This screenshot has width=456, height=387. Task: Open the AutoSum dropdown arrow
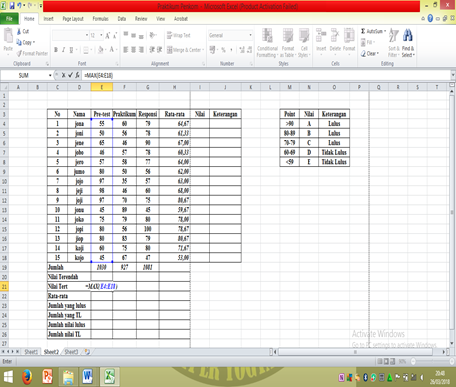(x=385, y=31)
